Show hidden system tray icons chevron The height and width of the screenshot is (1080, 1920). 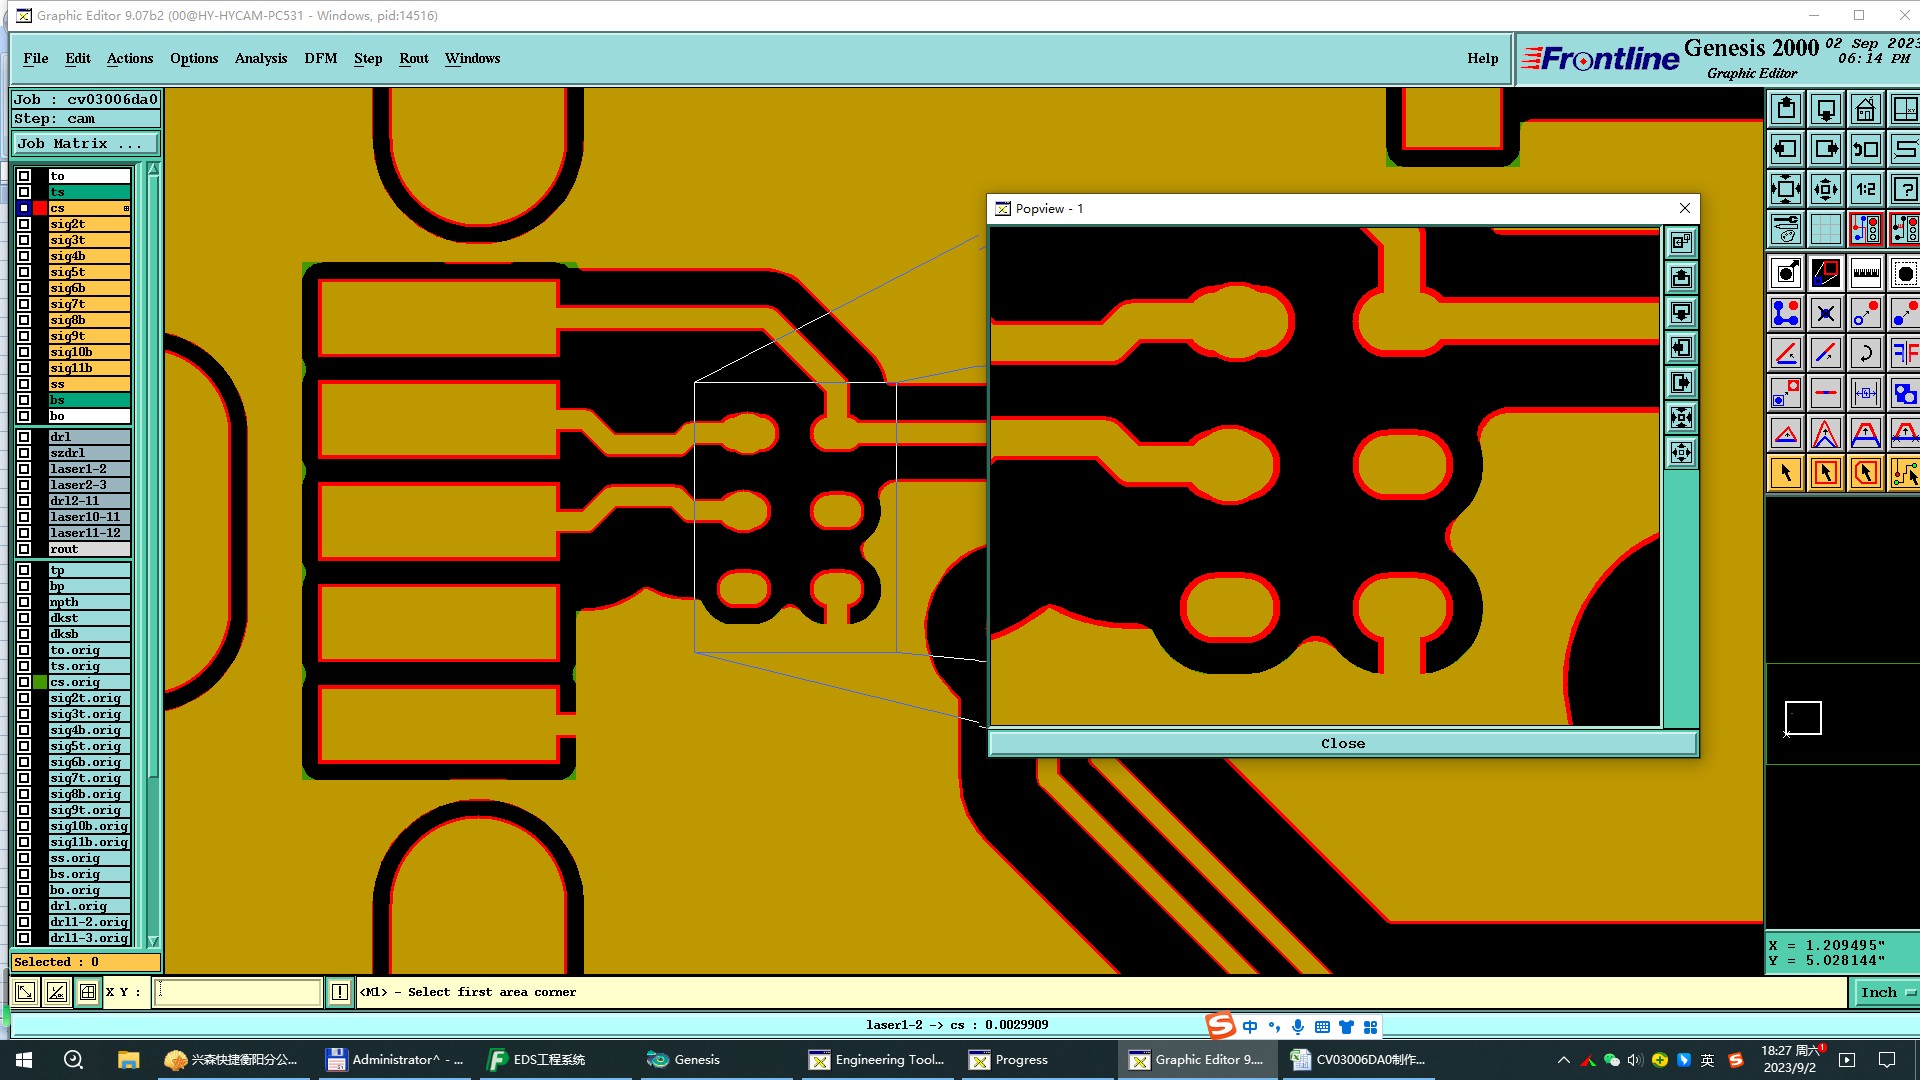pos(1563,1060)
